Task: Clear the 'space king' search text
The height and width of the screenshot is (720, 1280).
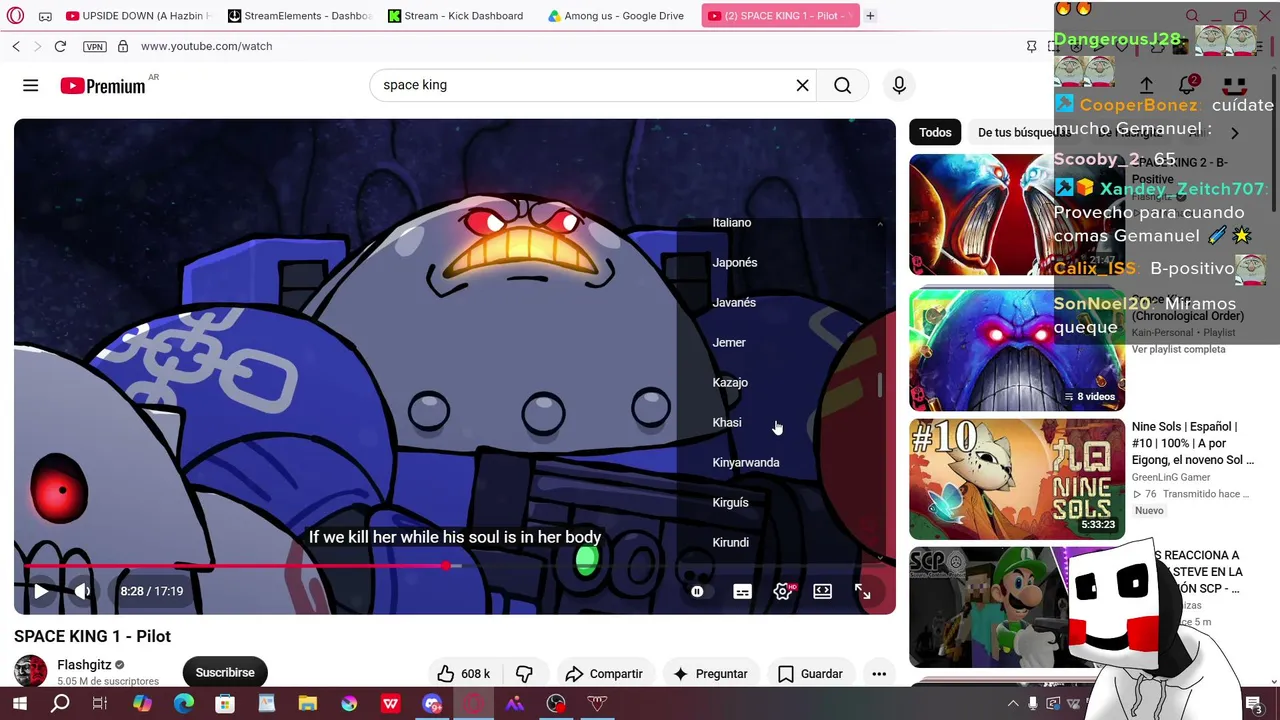Action: 802,85
